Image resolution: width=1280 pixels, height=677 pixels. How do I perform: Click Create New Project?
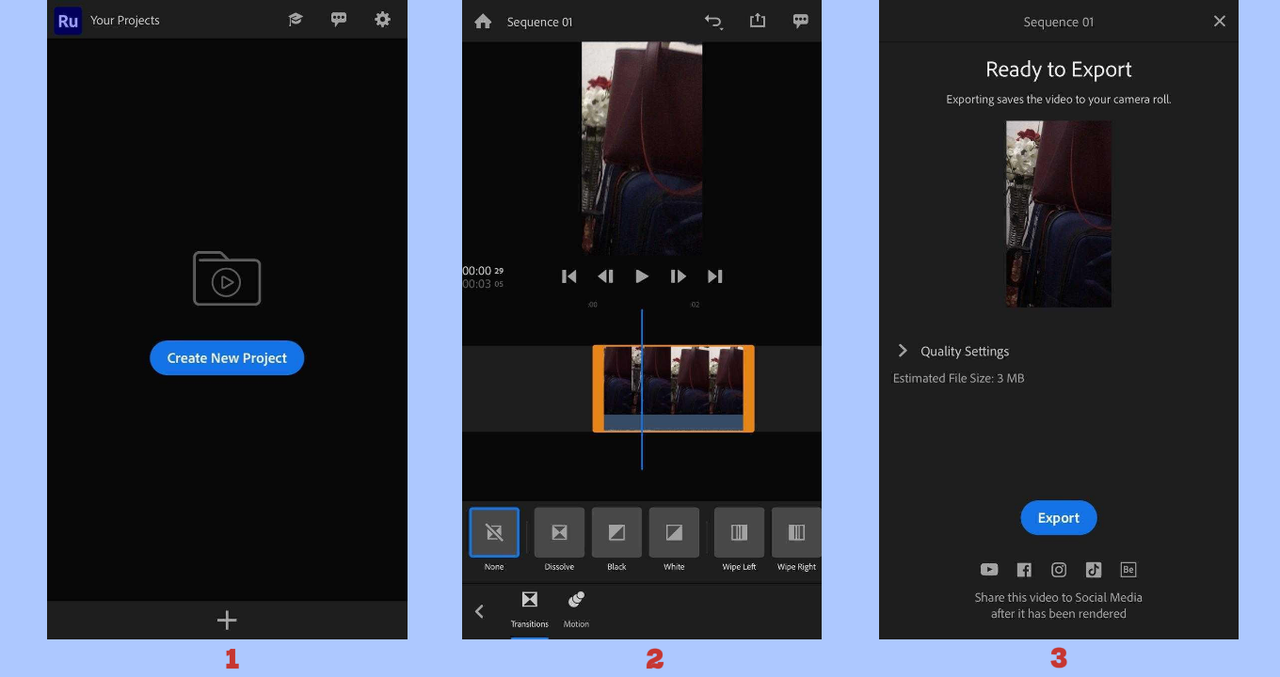click(227, 357)
